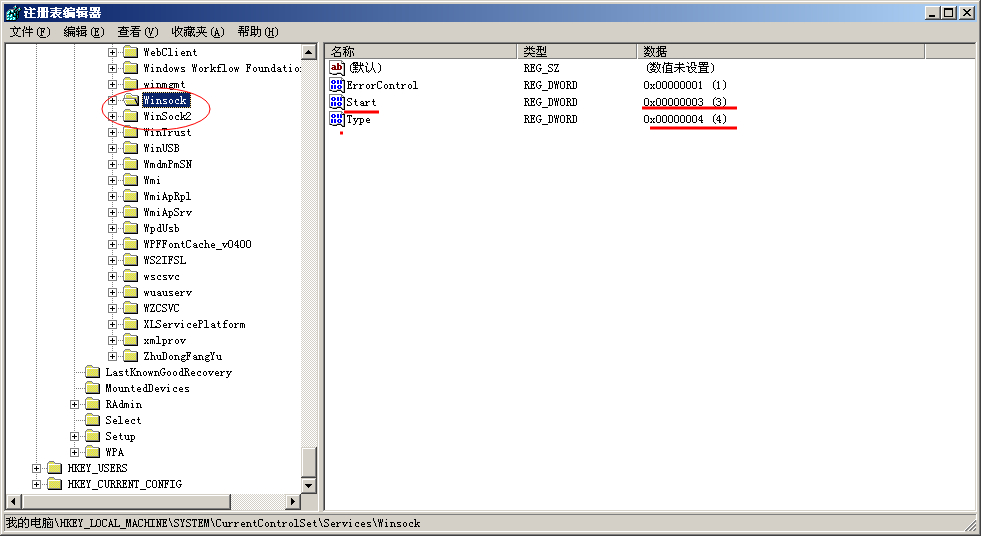Screen dimensions: 981x536
Task: Click the 0x00000004 (4) data cell
Action: click(685, 119)
